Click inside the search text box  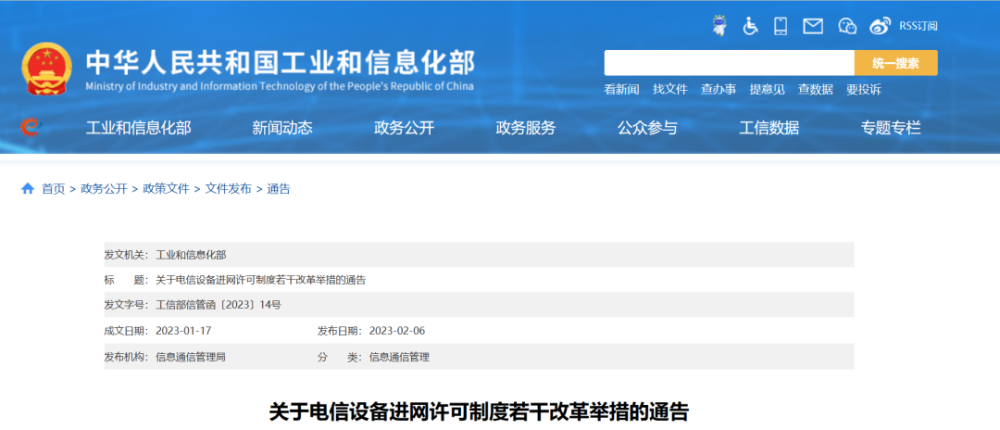point(728,63)
